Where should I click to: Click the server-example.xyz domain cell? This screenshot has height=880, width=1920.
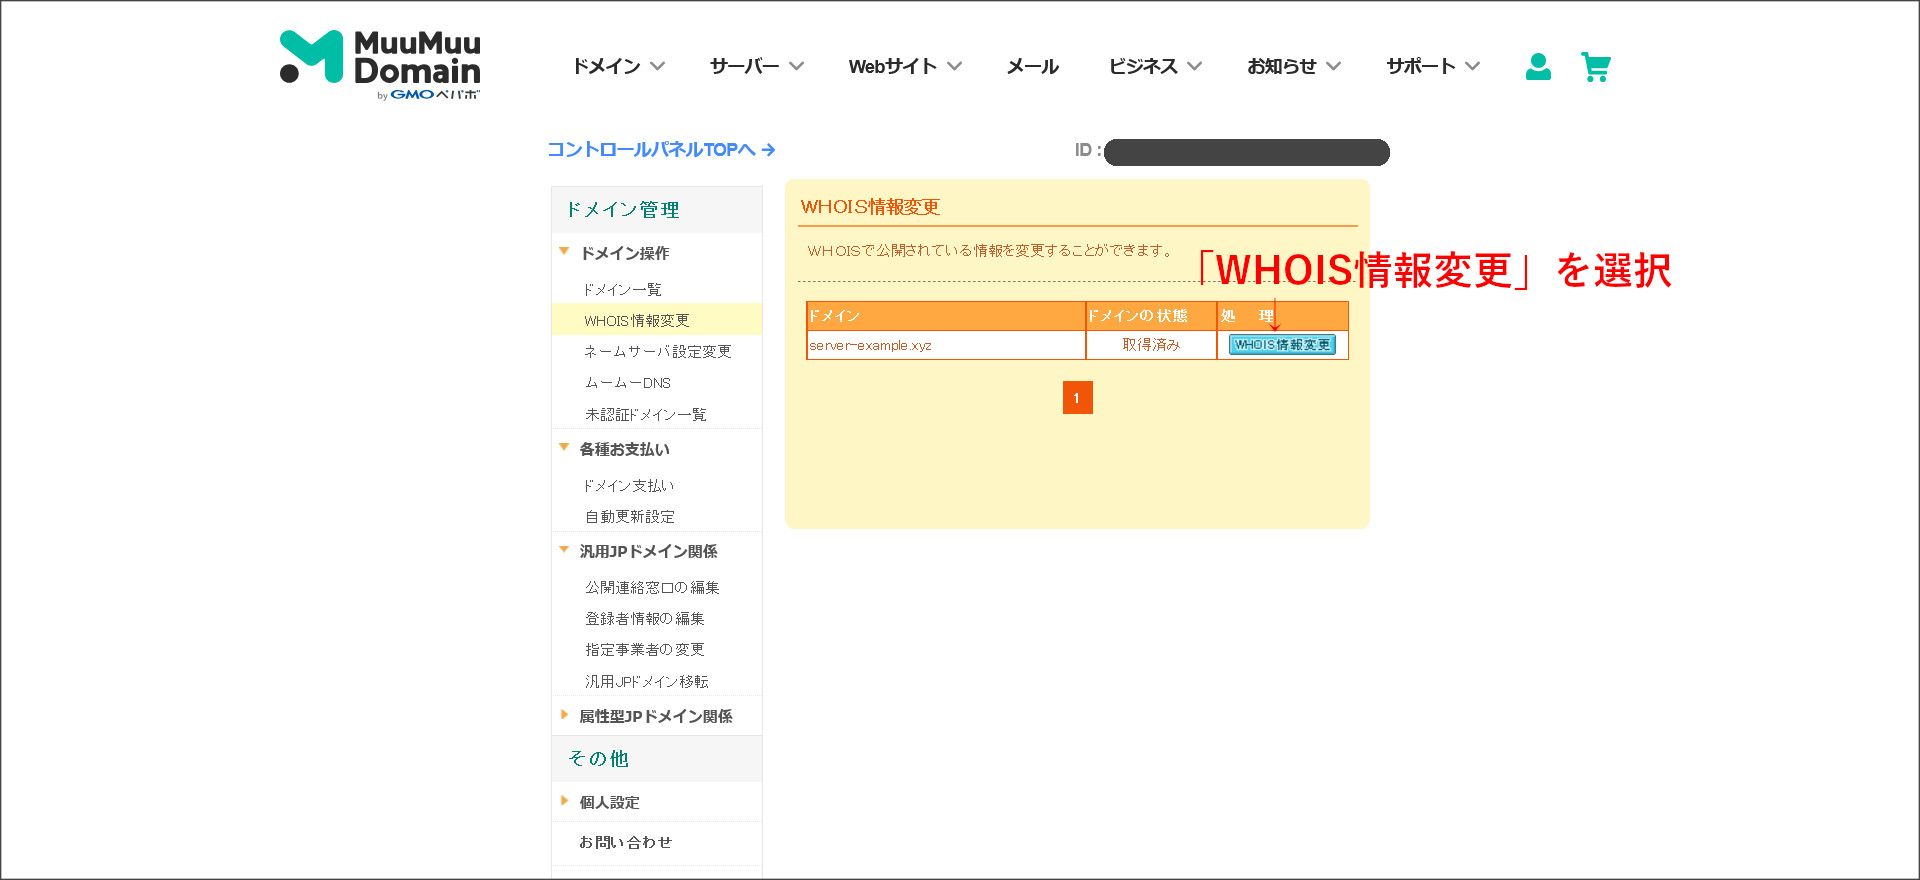[946, 345]
